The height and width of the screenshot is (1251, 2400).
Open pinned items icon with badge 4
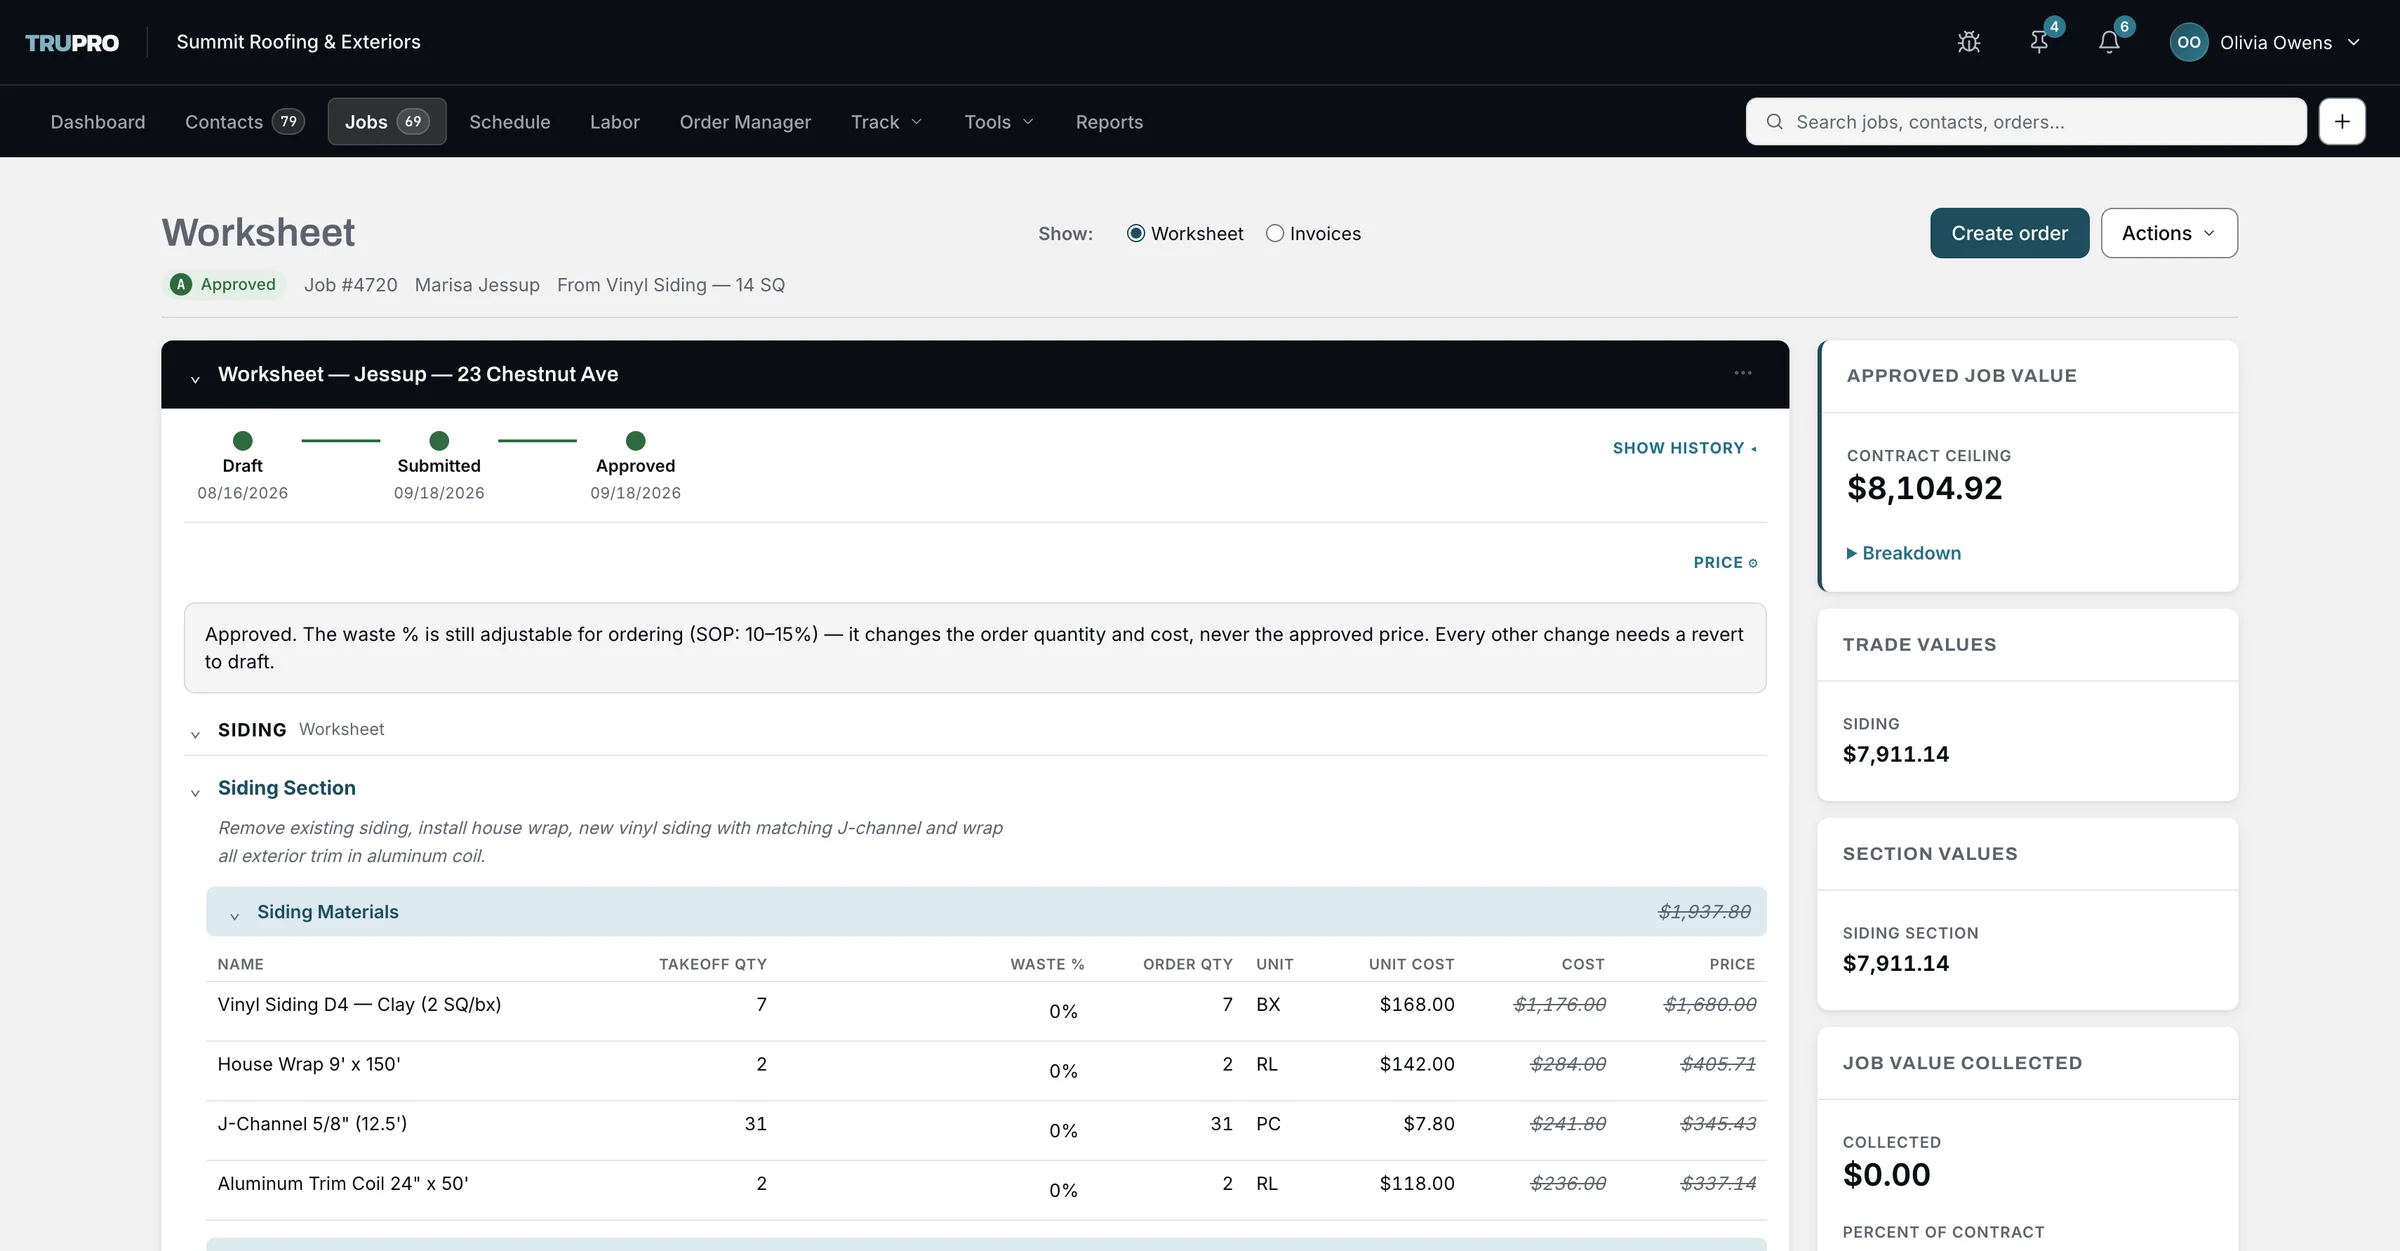click(x=2040, y=42)
